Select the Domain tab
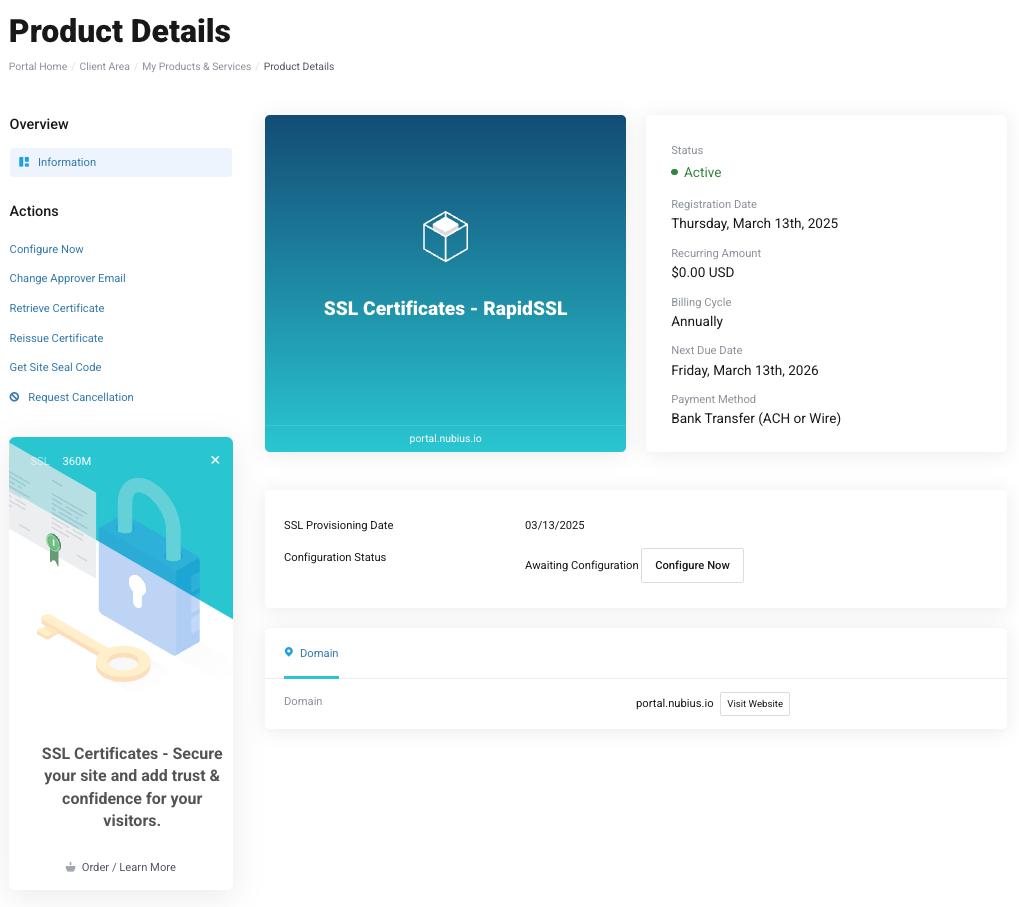The width and height of the screenshot is (1019, 907). (x=311, y=653)
